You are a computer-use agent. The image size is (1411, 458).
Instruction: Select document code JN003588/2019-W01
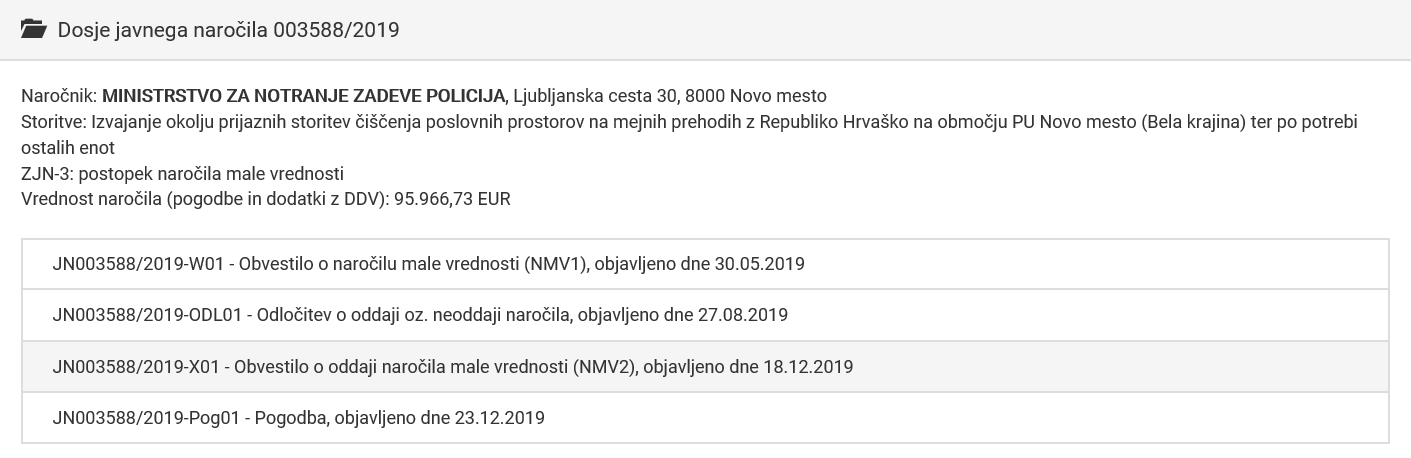(135, 265)
